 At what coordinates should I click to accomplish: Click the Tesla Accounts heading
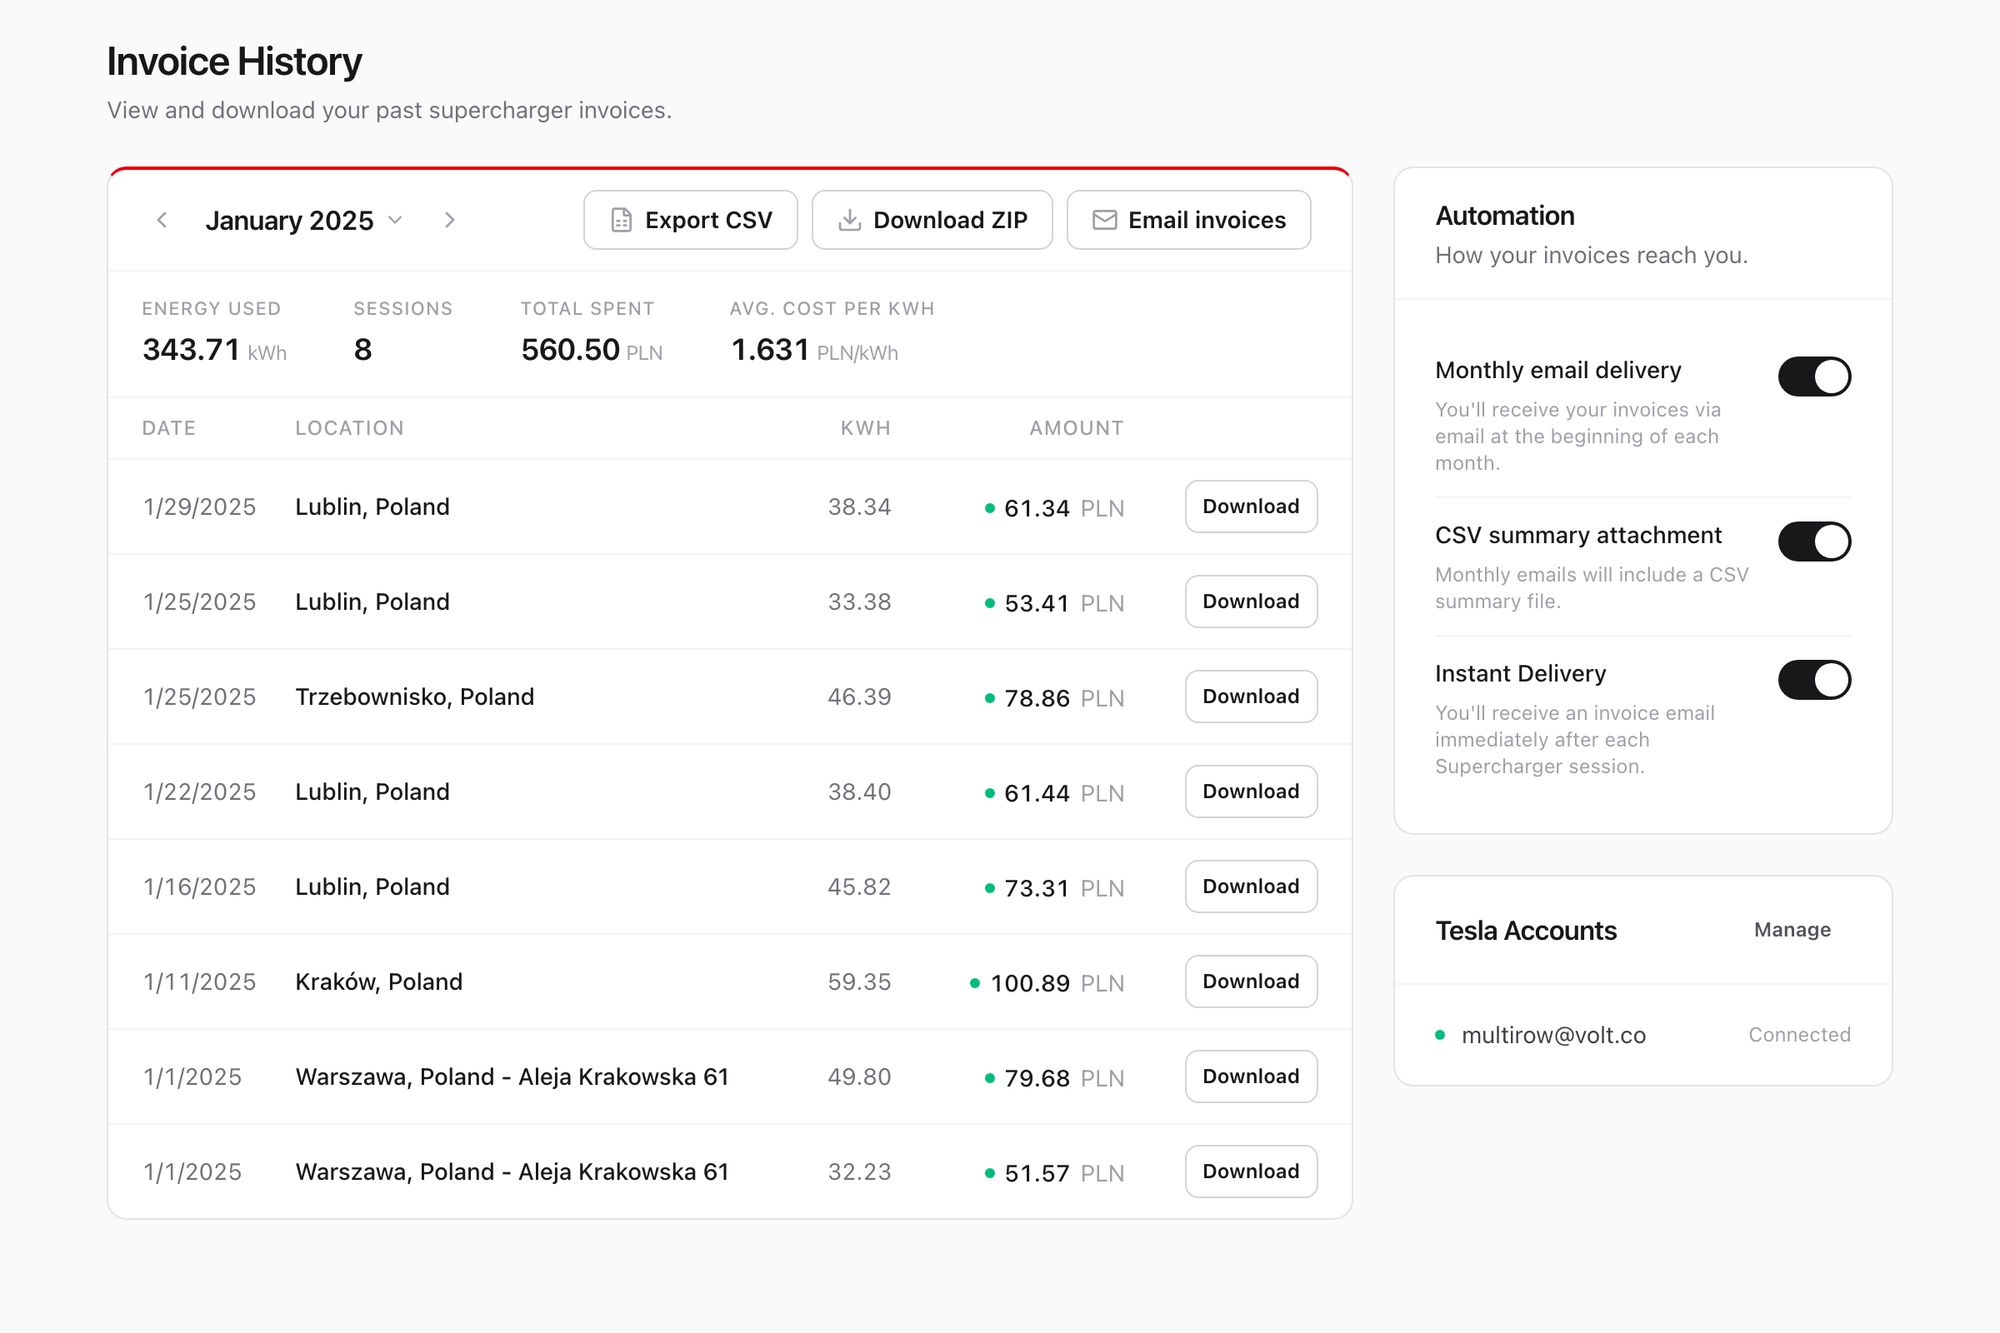(x=1526, y=931)
